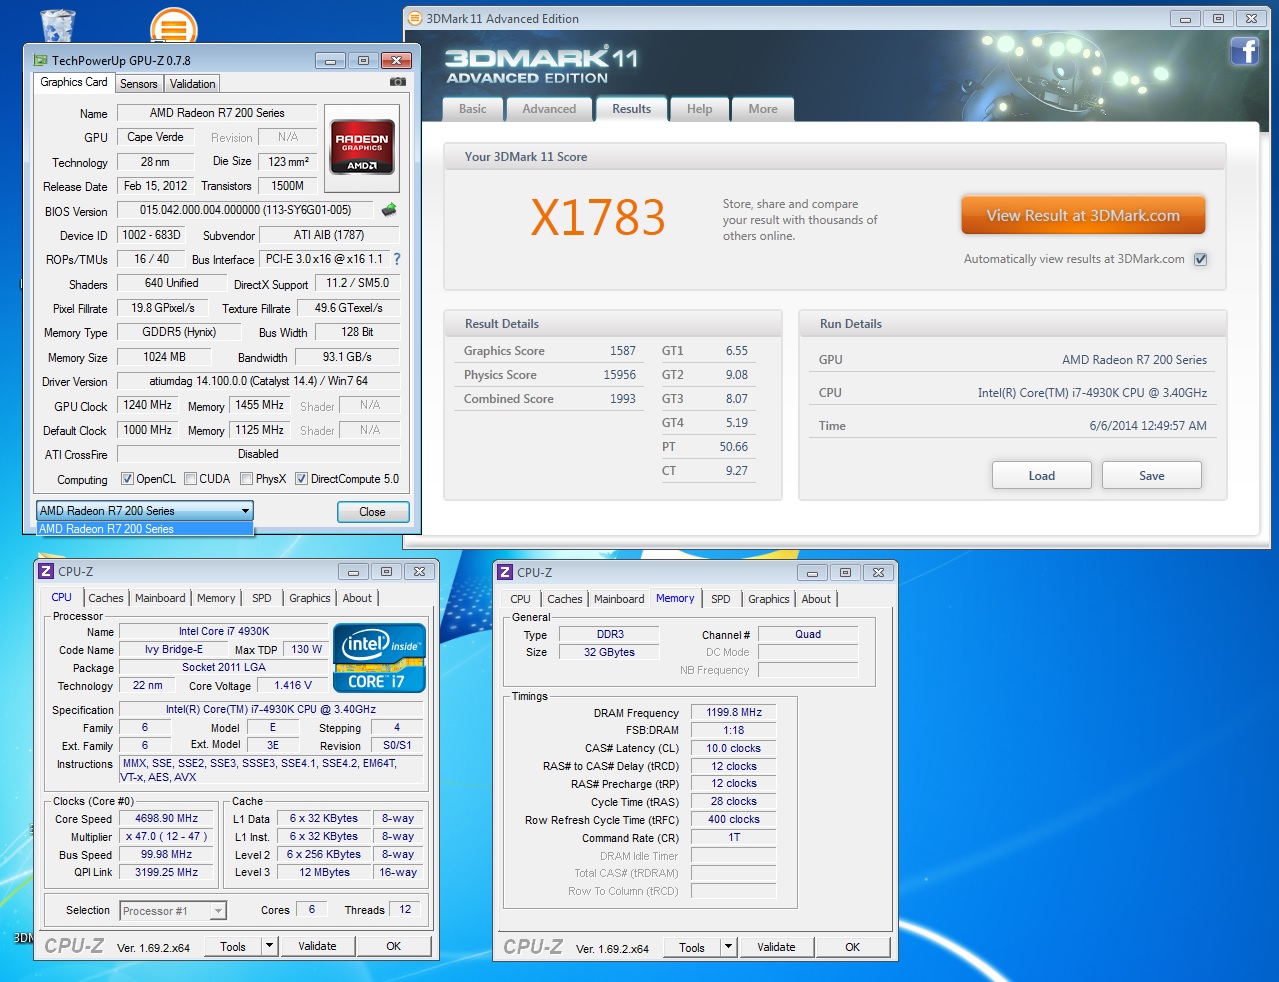Click the DRAM Frequency value 1199.8 MHz
Viewport: 1279px width, 982px height.
[x=734, y=713]
